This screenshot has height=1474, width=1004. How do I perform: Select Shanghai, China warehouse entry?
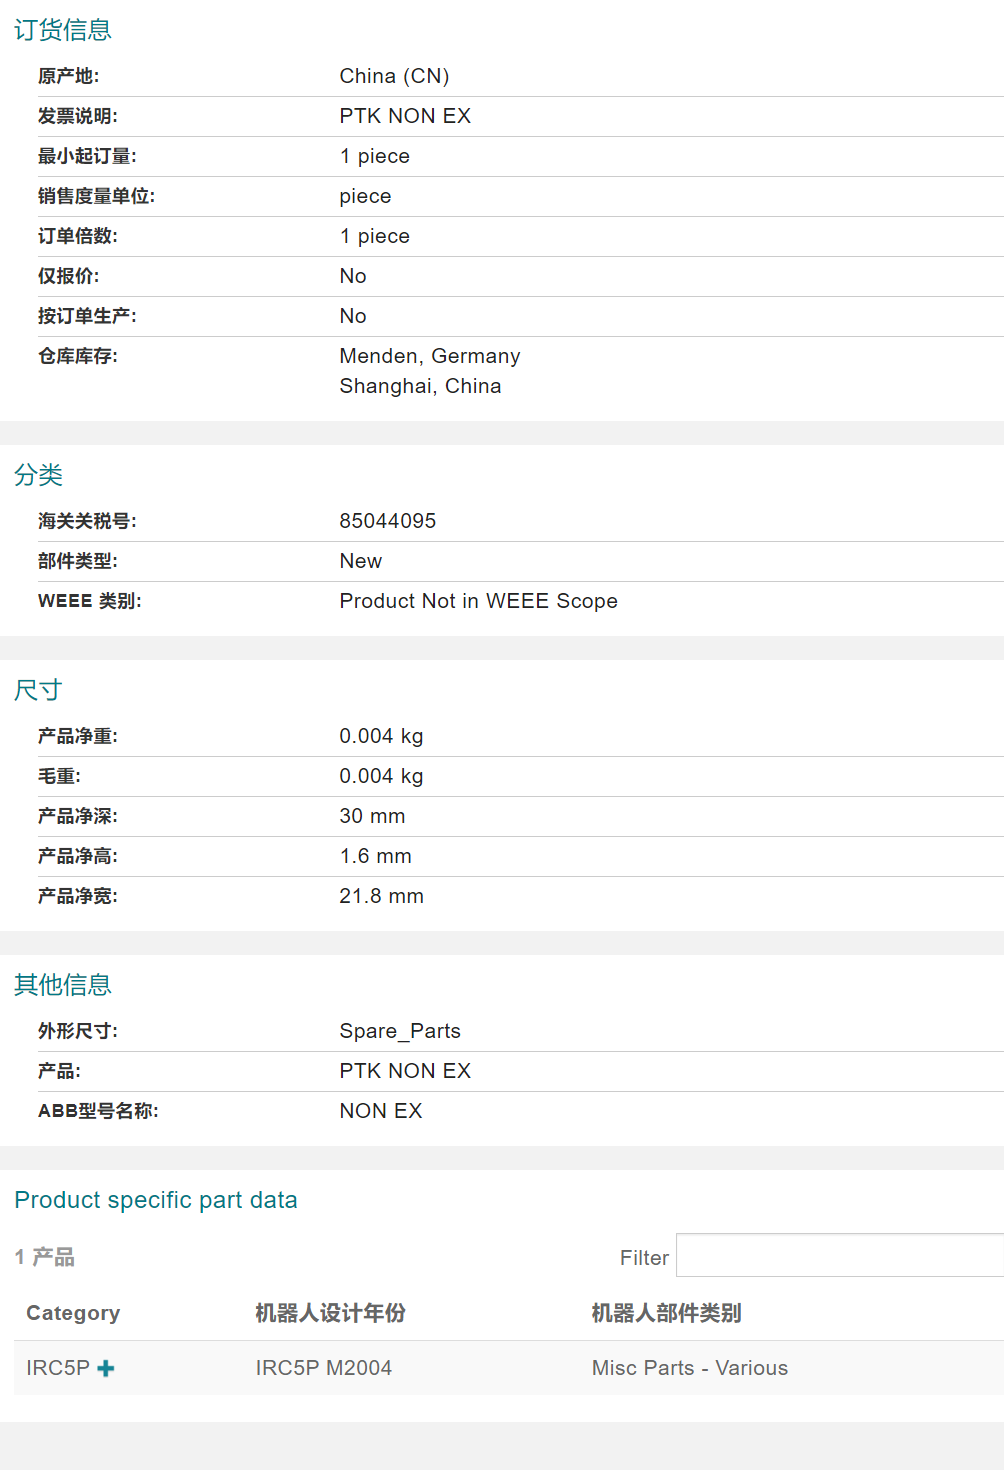[420, 386]
